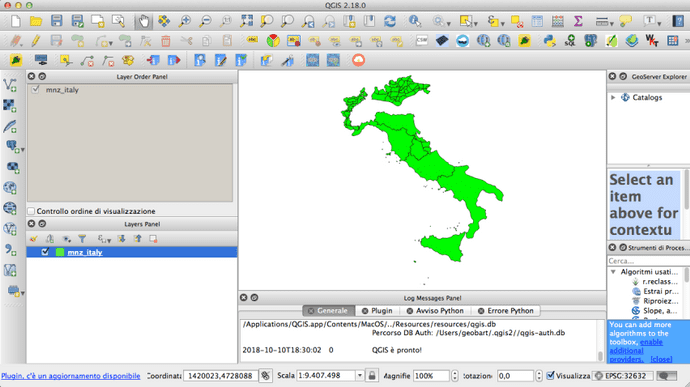Toggle the Visualizza render checkbox
The height and width of the screenshot is (387, 690).
(550, 376)
